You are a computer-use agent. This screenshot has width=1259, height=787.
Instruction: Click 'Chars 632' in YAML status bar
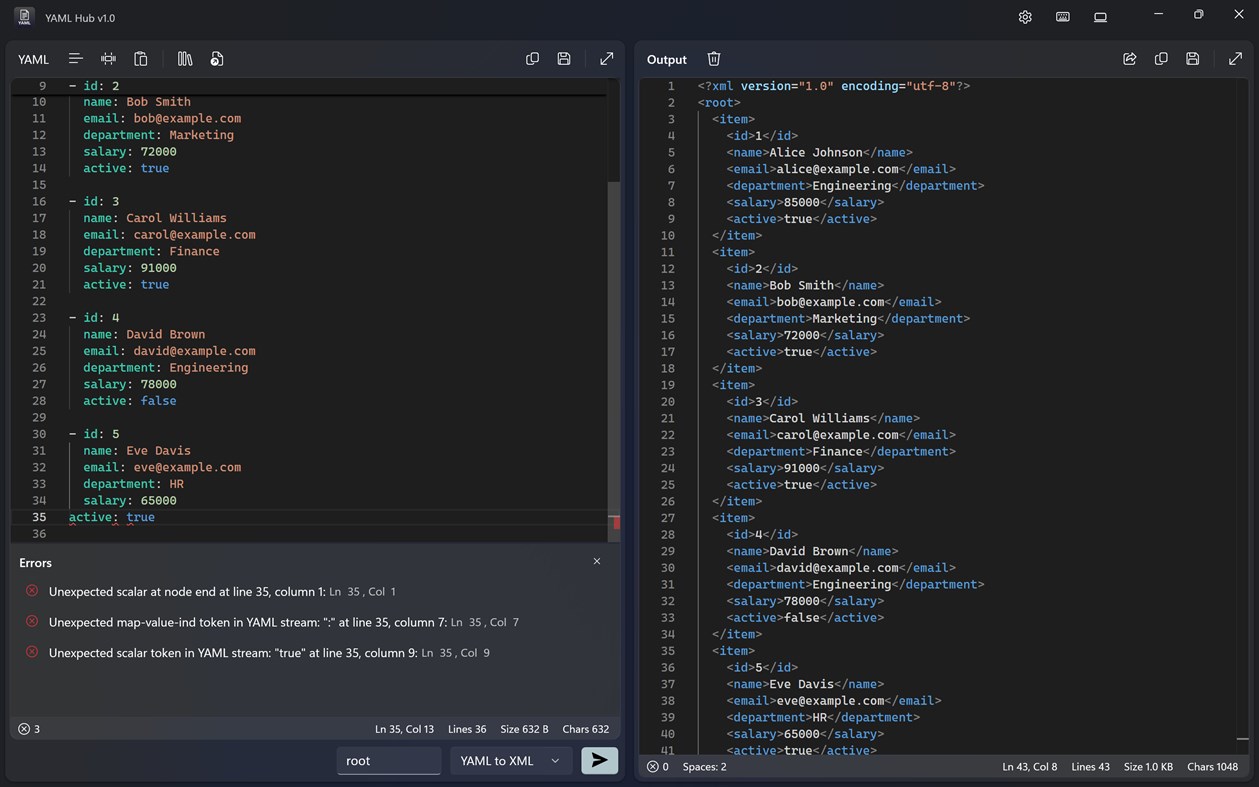pyautogui.click(x=586, y=729)
